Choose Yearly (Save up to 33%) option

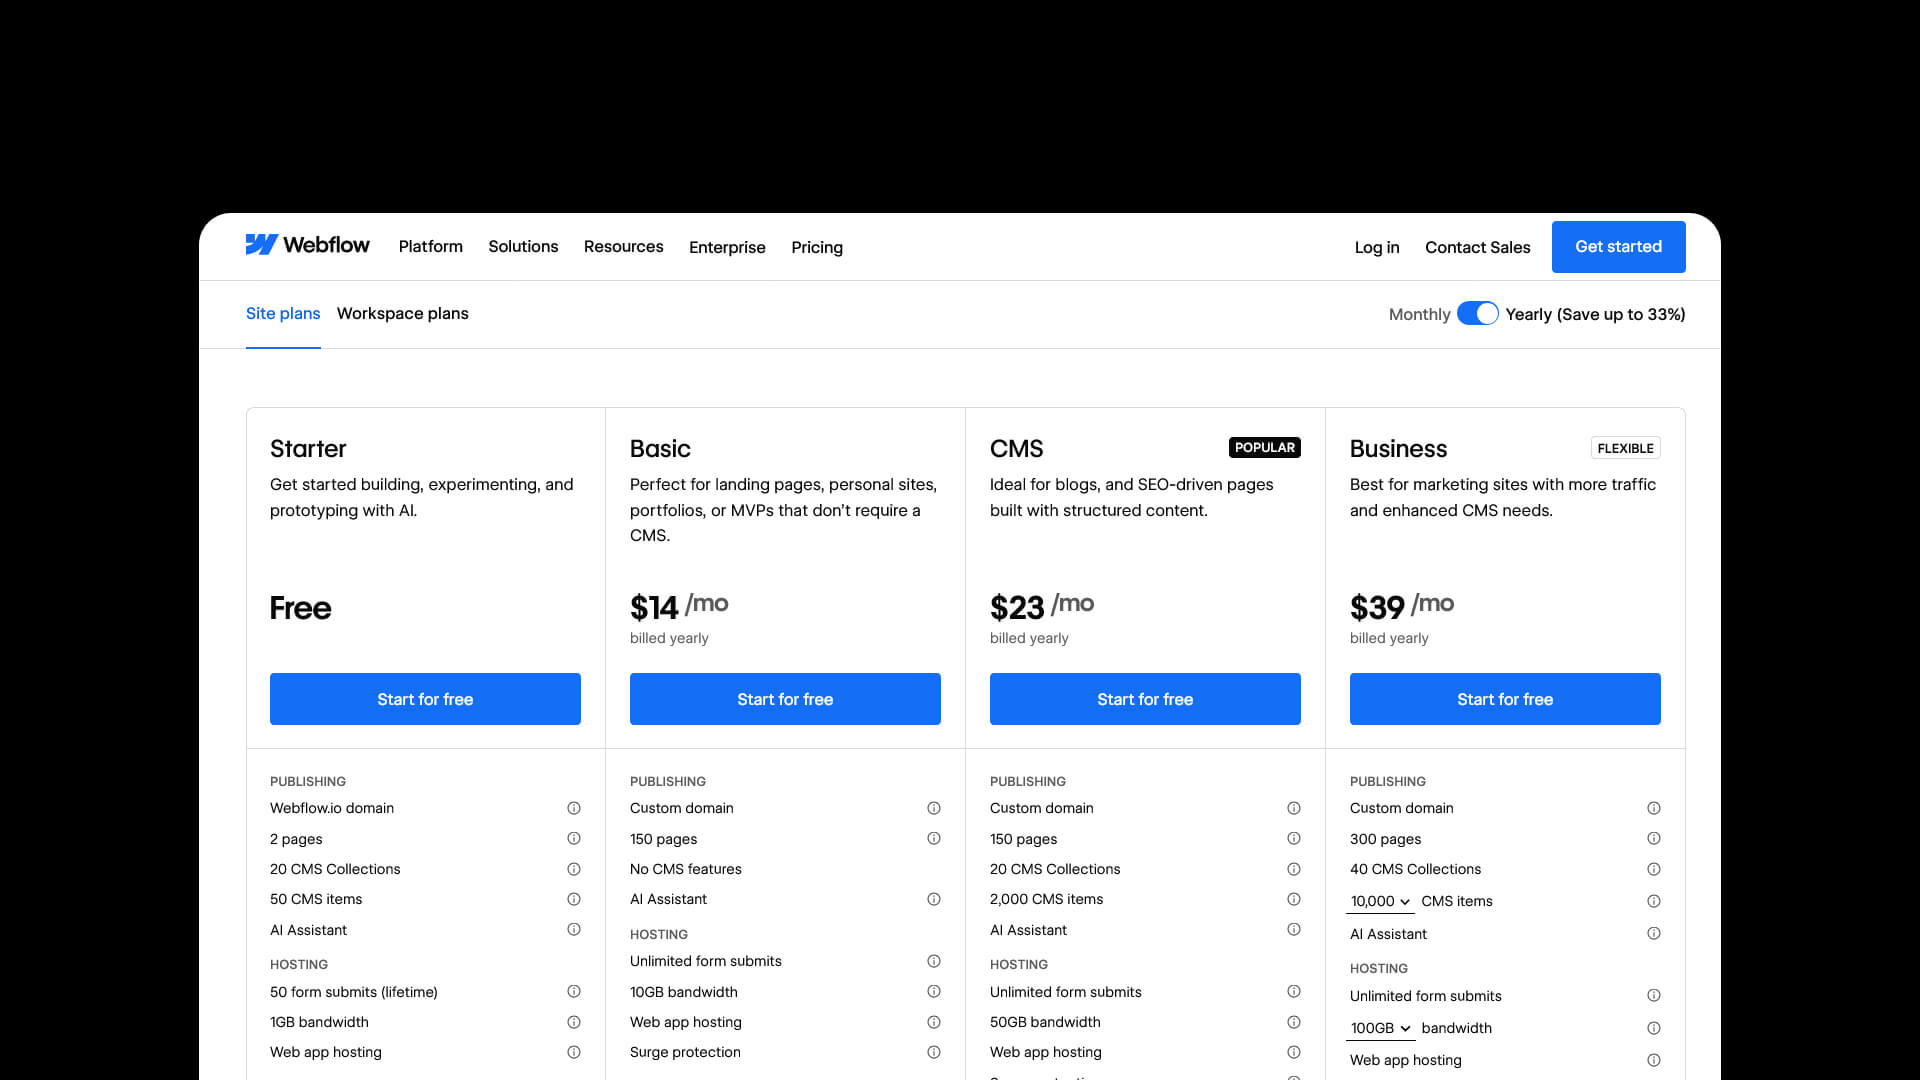tap(1595, 314)
